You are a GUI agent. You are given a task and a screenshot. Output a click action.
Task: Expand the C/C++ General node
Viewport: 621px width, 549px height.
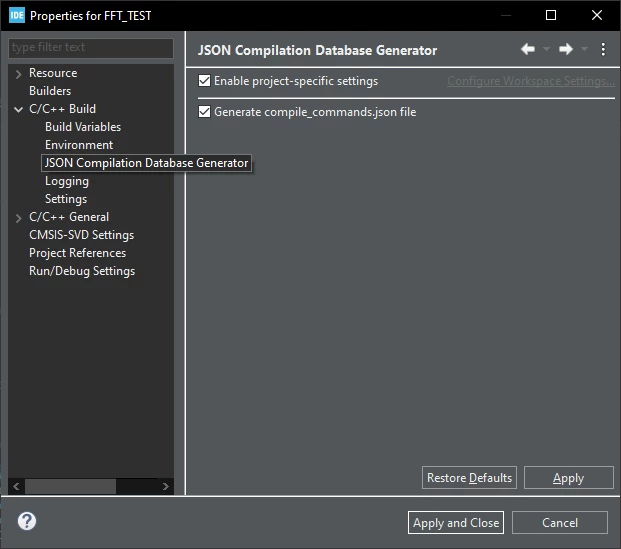[x=18, y=217]
